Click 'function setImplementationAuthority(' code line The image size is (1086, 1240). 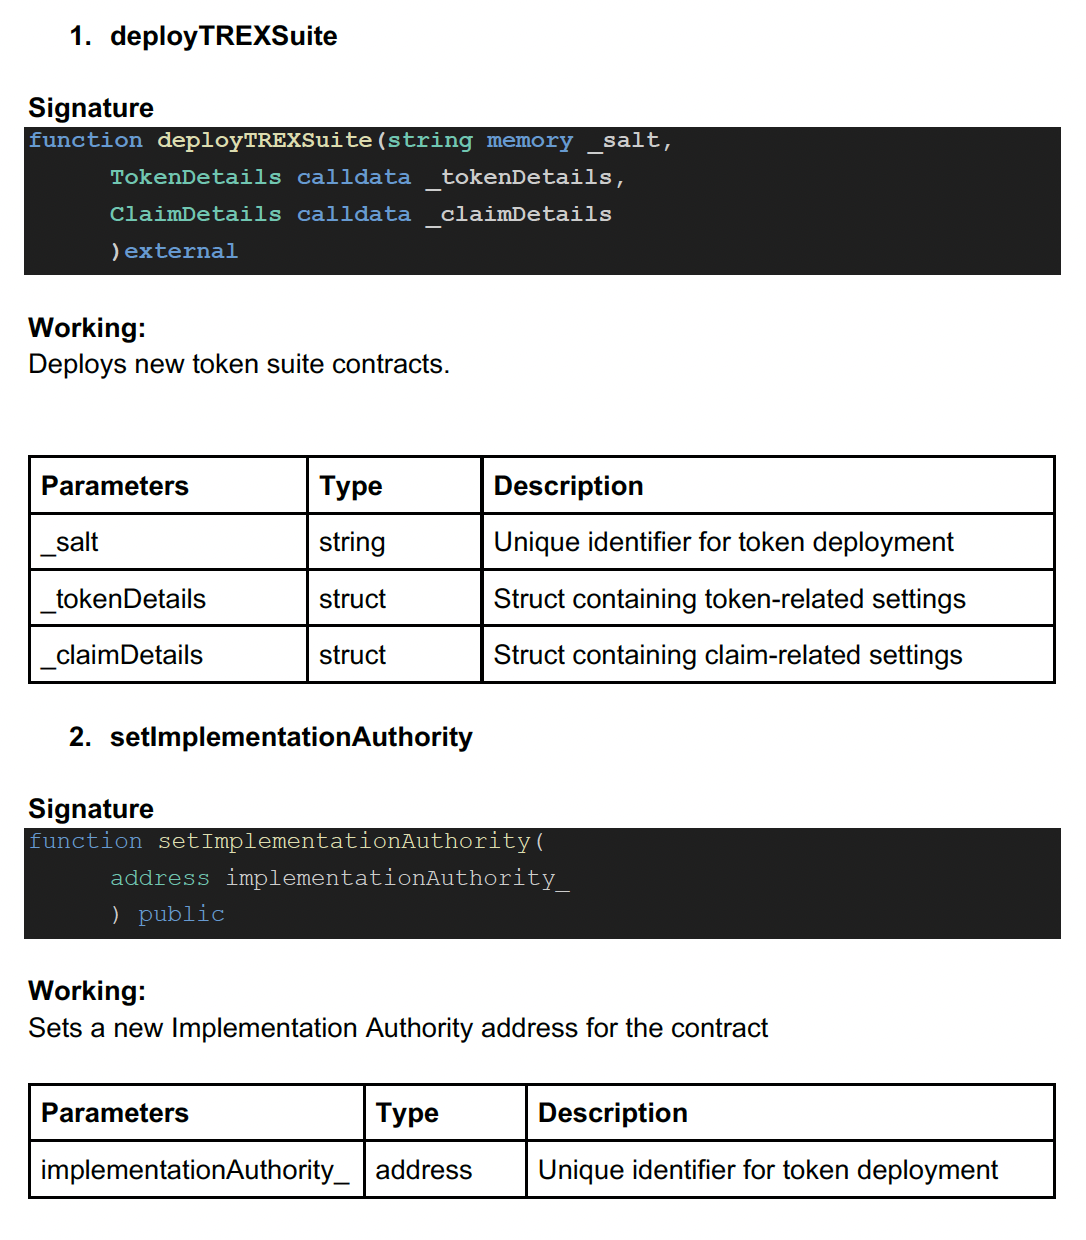click(286, 842)
